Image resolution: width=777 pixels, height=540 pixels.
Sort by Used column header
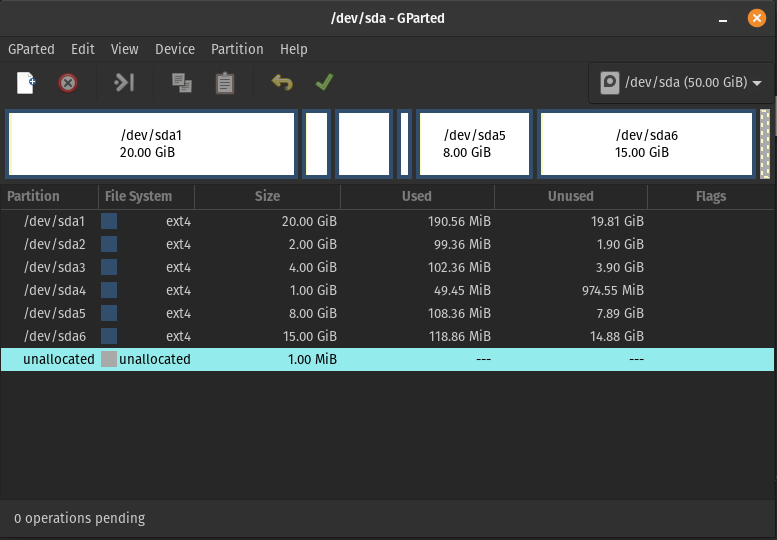[417, 196]
